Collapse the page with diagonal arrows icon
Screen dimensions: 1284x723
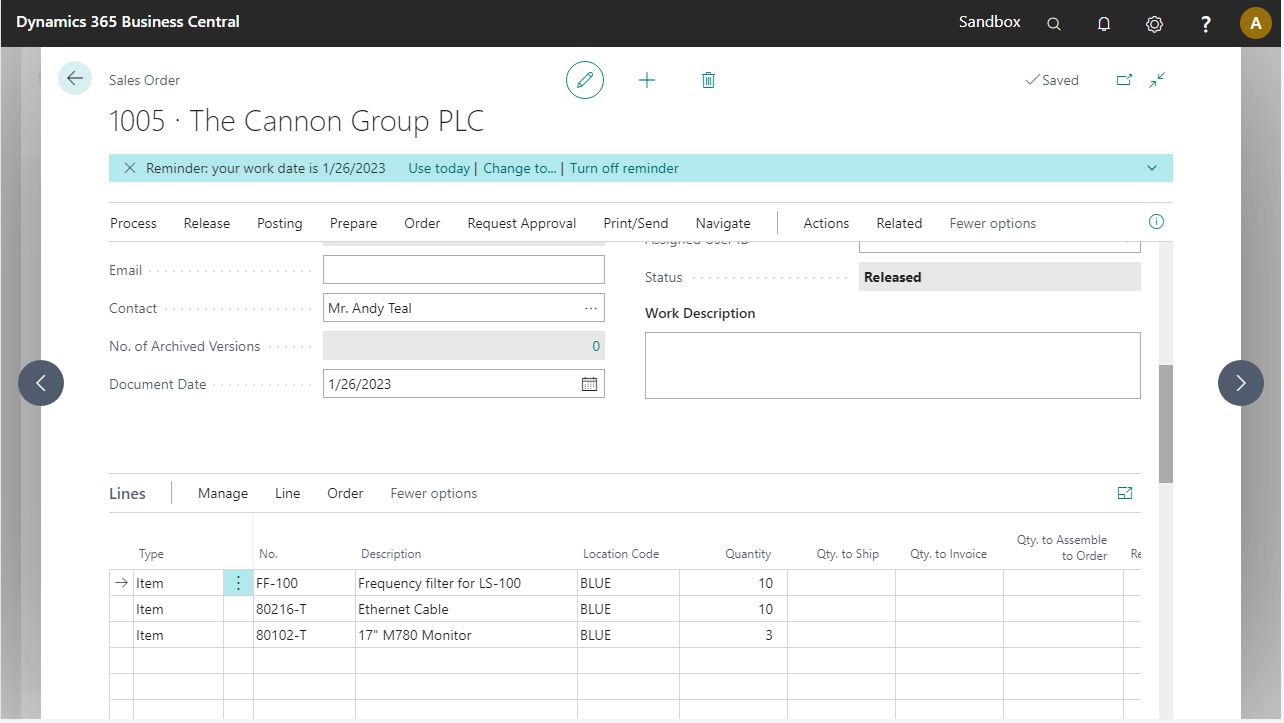(x=1157, y=80)
